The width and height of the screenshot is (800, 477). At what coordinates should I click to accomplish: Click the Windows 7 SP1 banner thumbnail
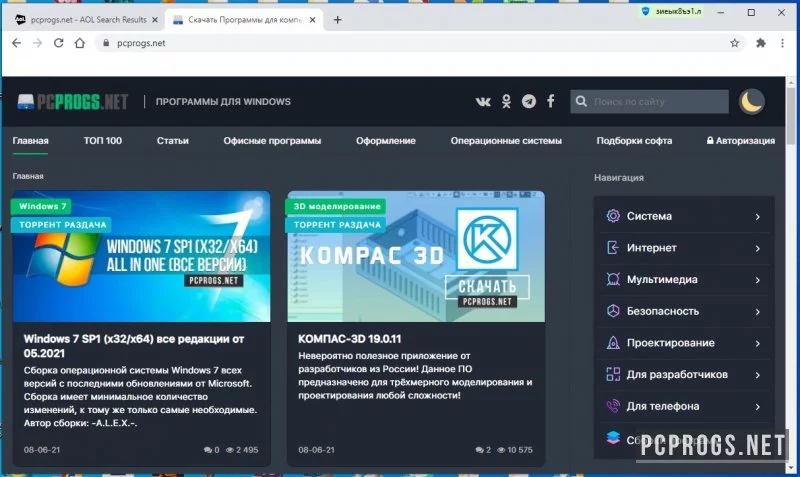141,256
